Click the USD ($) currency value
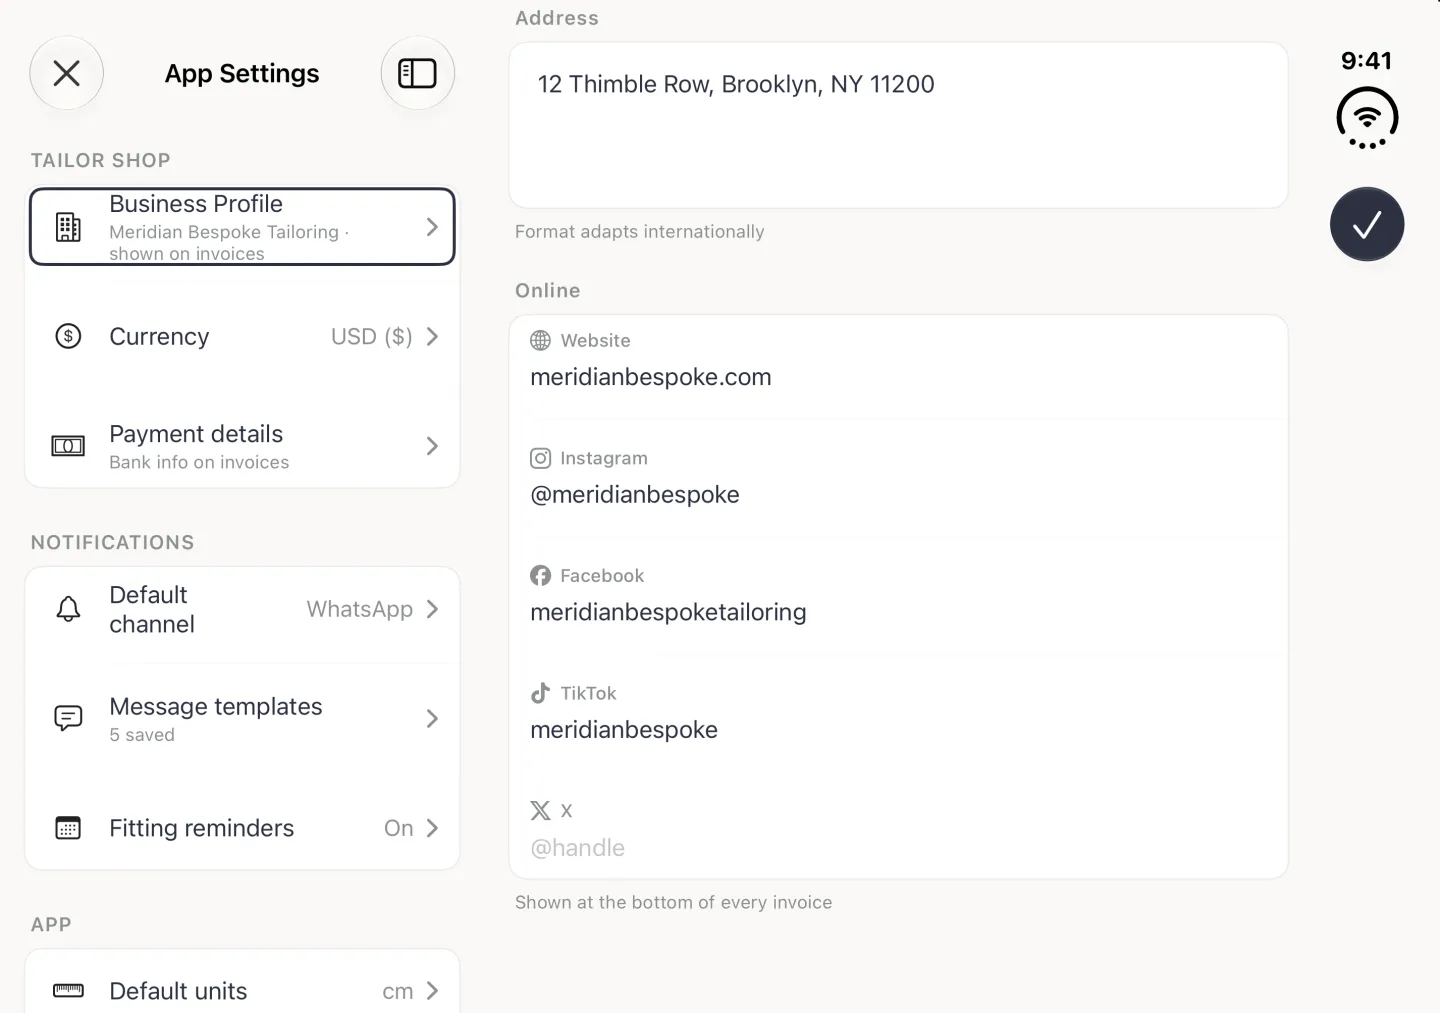 (371, 336)
